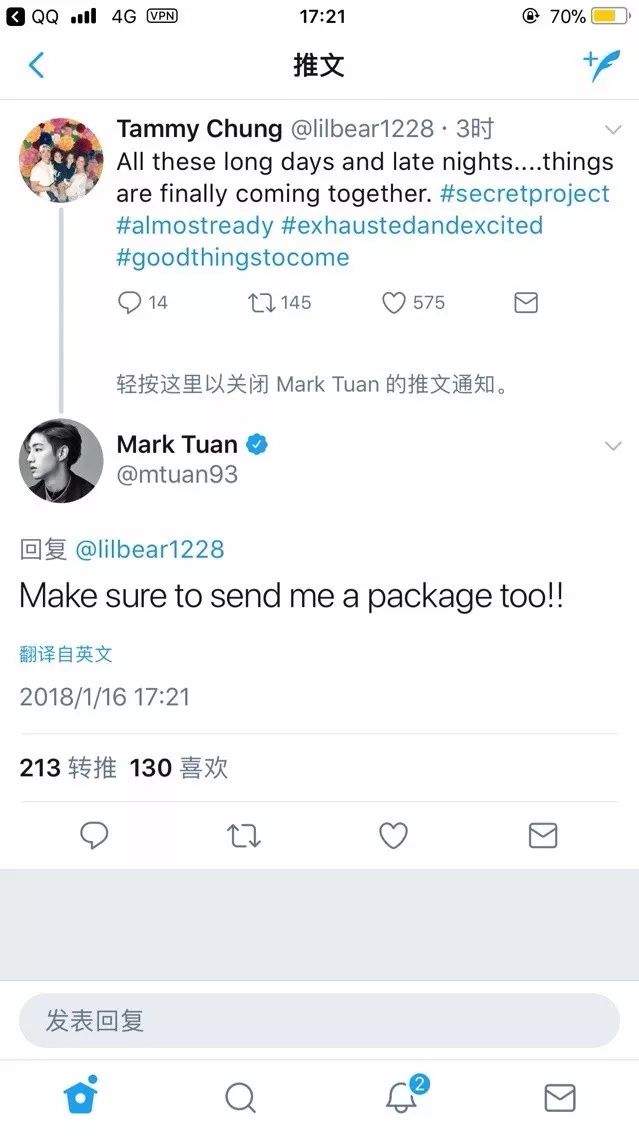Like Mark Tuan's tweet with heart icon
The height and width of the screenshot is (1136, 639).
[x=393, y=837]
